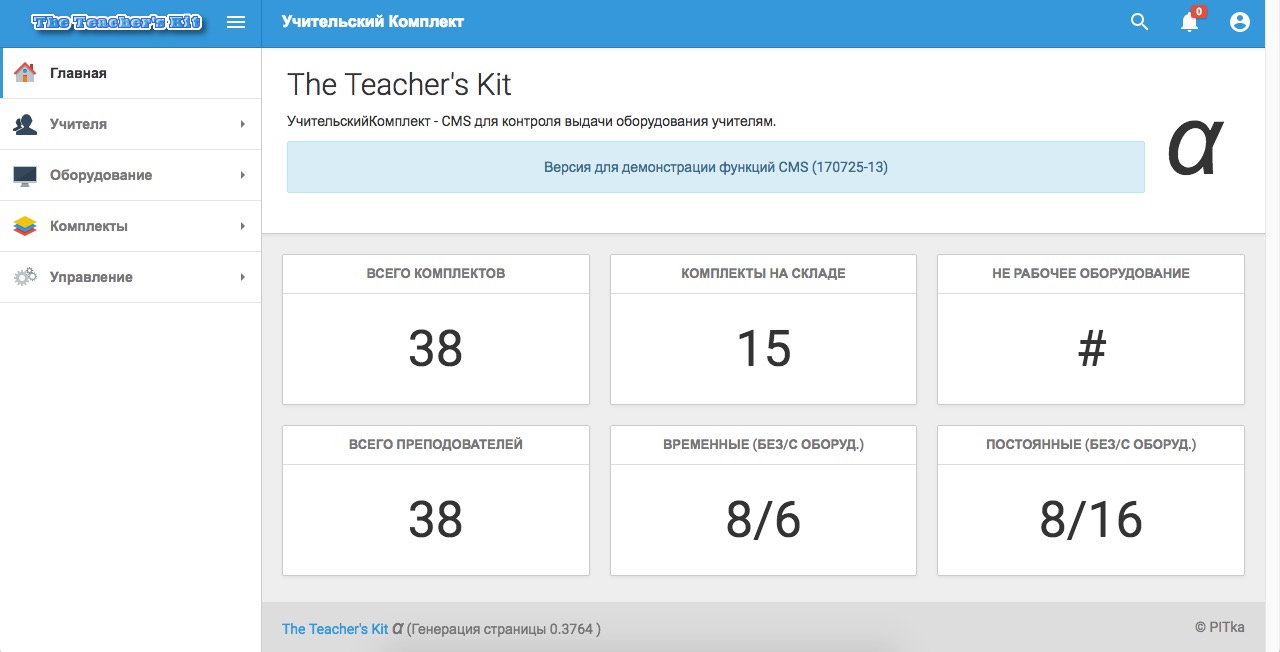Click the © PITka footer text
This screenshot has height=652, width=1280.
point(1220,627)
